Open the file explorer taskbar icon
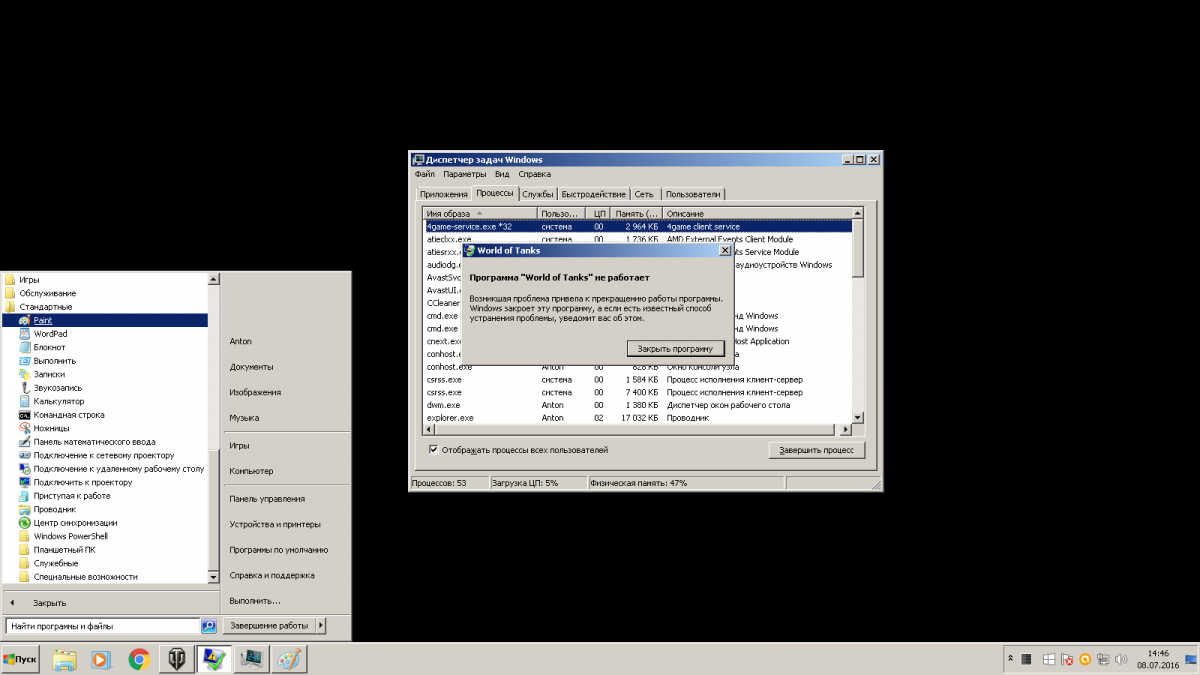Screen dimensions: 1200x675 coord(64,659)
